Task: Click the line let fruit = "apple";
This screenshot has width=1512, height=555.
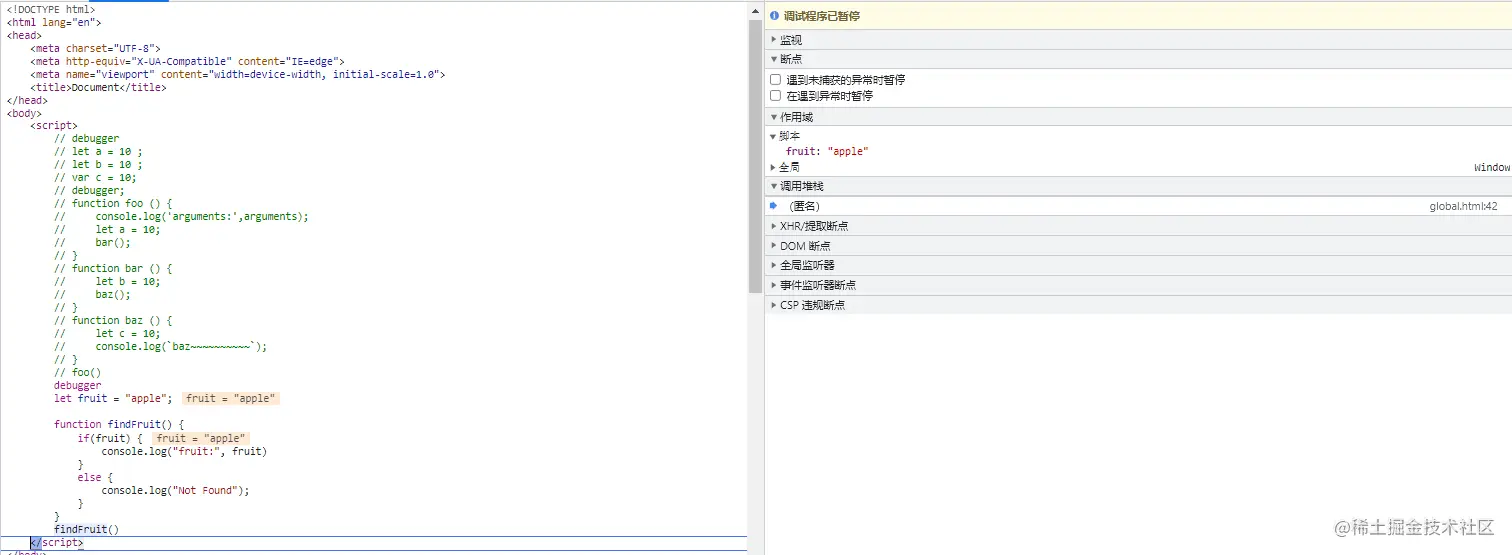Action: coord(113,398)
